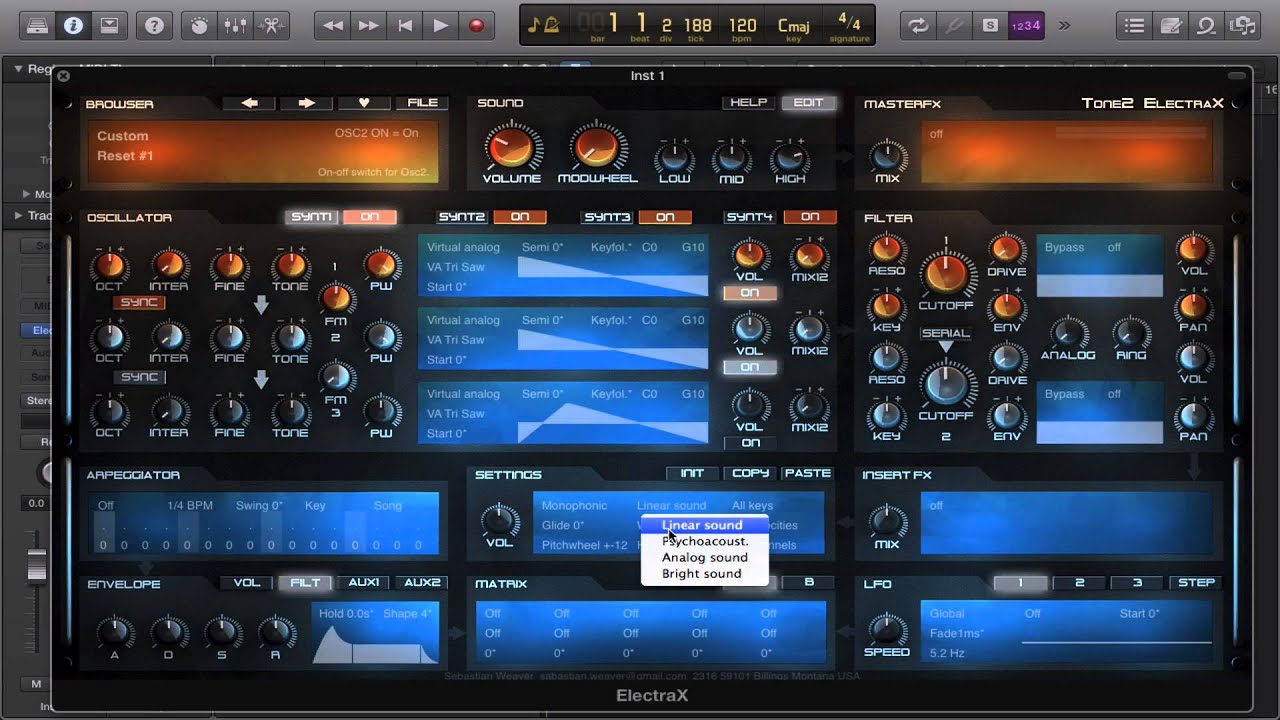This screenshot has height=720, width=1280.
Task: Click the first filter CUTOFF knob
Action: (x=946, y=271)
